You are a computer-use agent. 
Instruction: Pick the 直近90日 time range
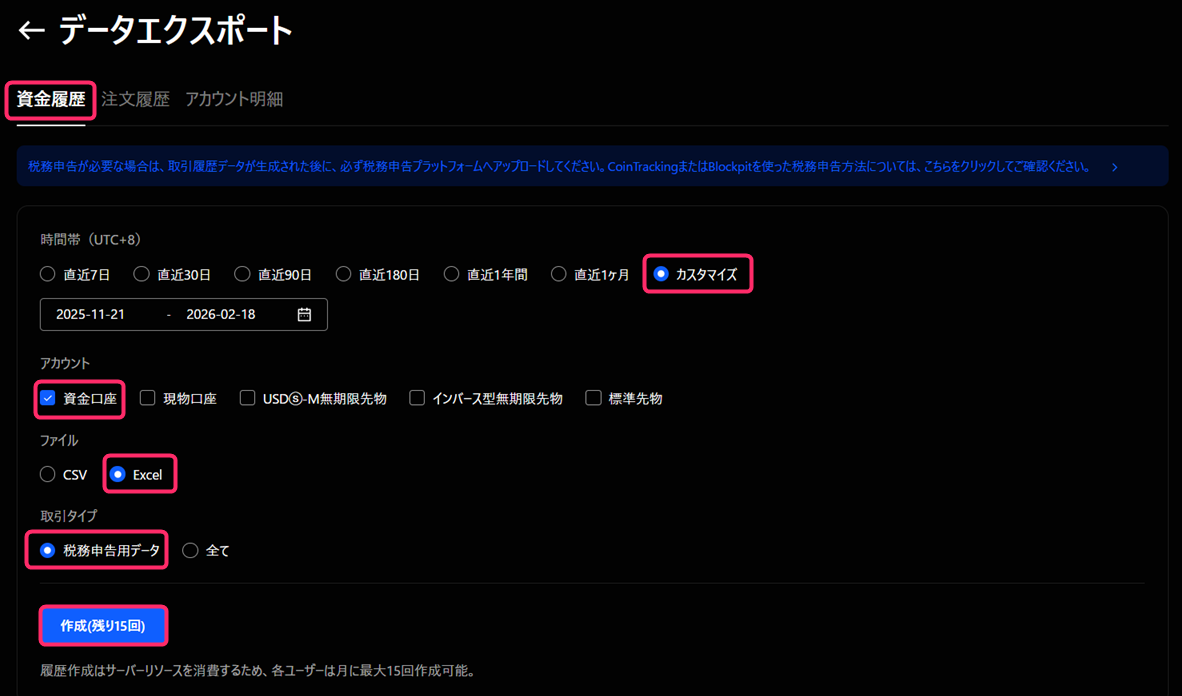243,274
